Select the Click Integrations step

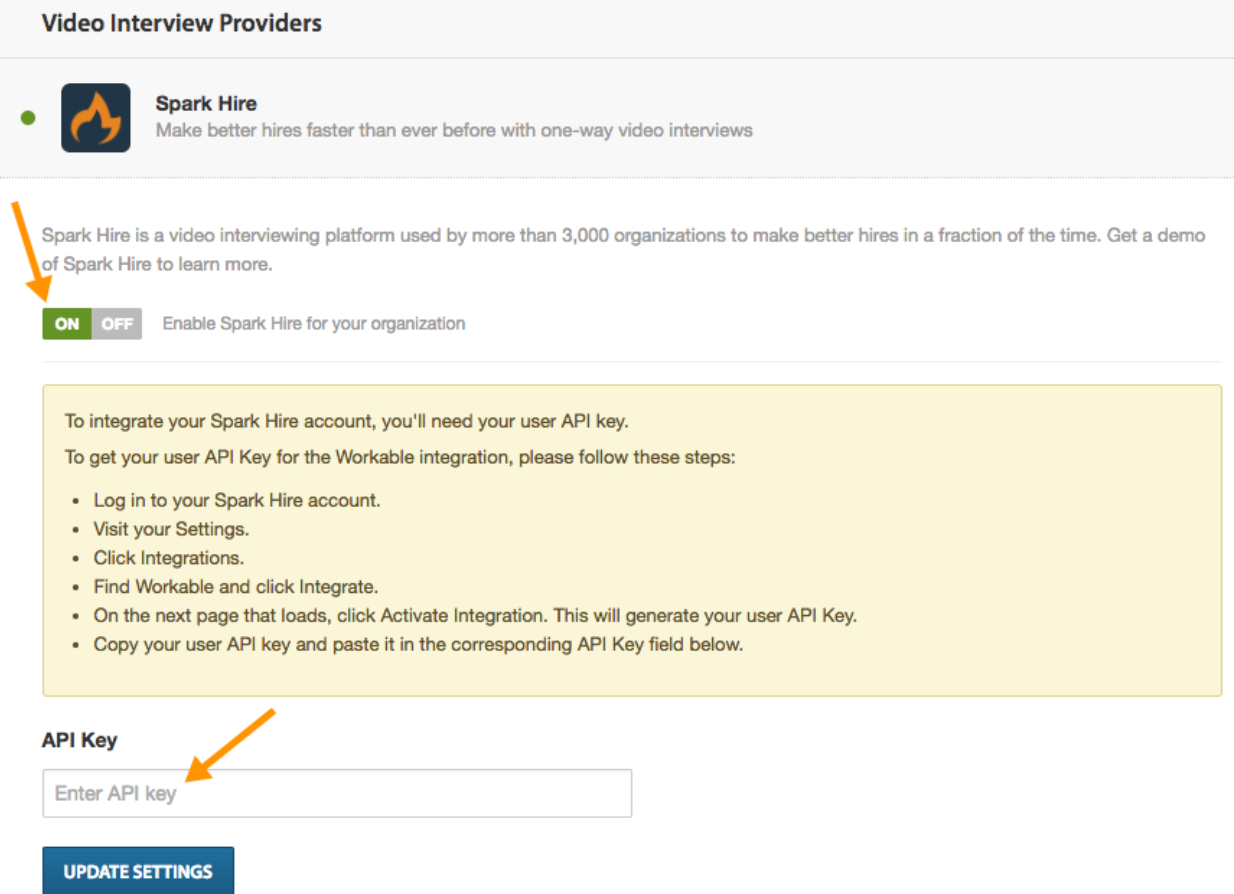[169, 558]
